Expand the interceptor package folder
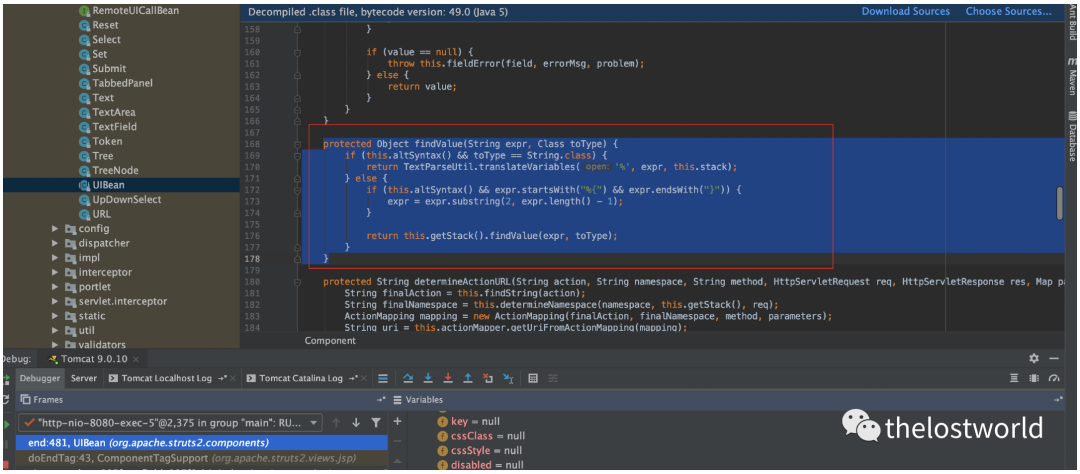The width and height of the screenshot is (1080, 474). coord(56,272)
